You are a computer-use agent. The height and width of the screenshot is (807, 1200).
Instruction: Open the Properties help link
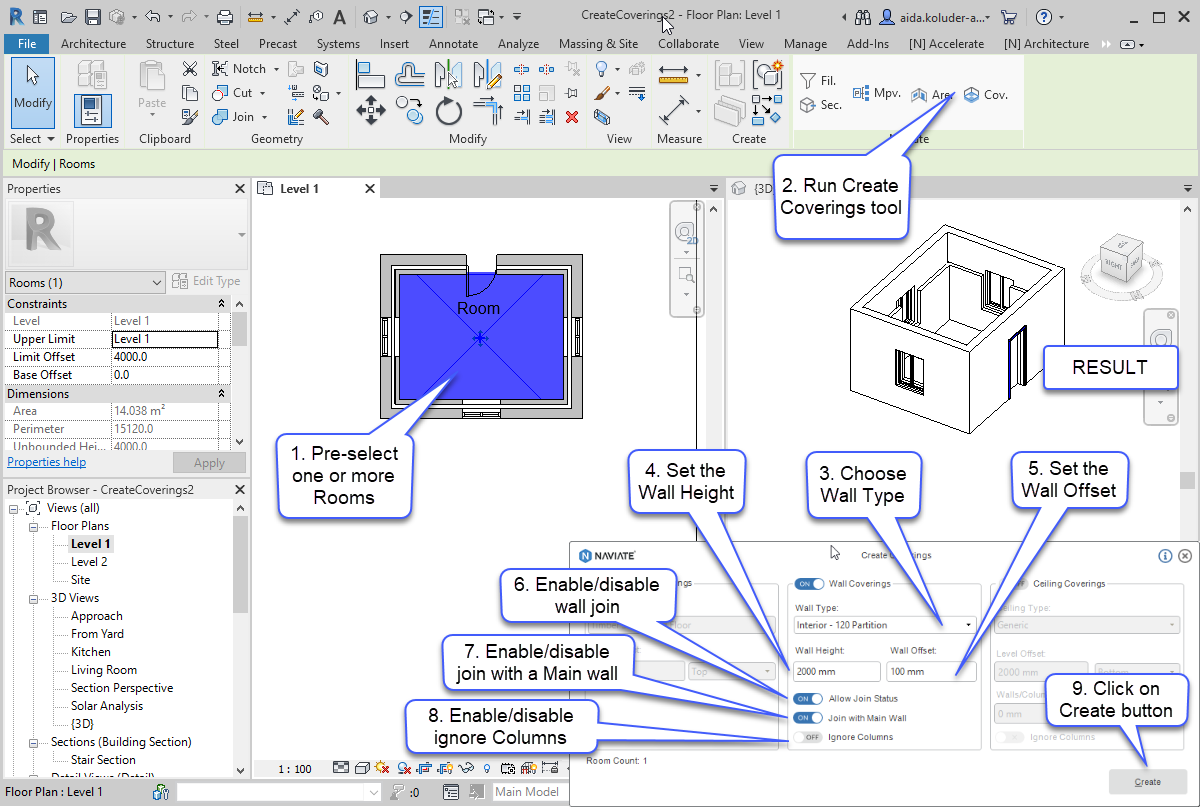coord(46,462)
